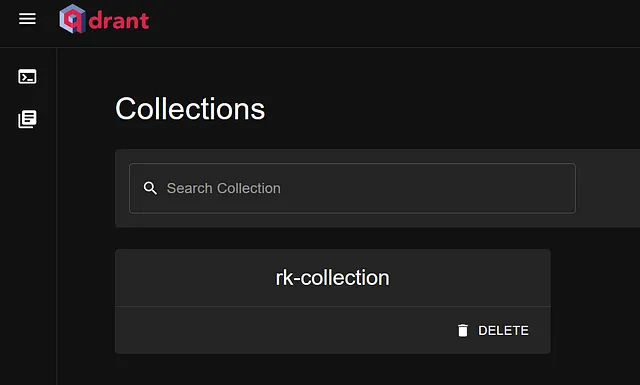640x385 pixels.
Task: Click the trash can icon on rk-collection
Action: click(x=463, y=330)
